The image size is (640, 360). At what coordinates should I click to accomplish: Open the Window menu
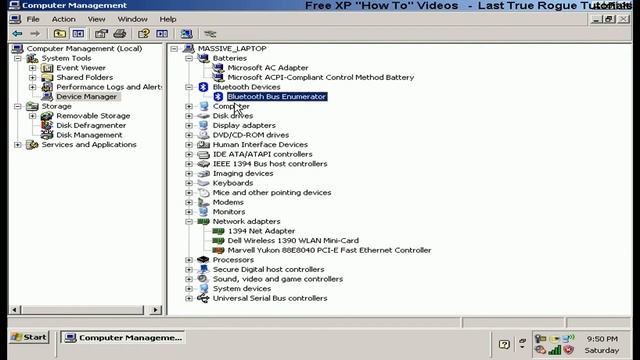[x=133, y=19]
